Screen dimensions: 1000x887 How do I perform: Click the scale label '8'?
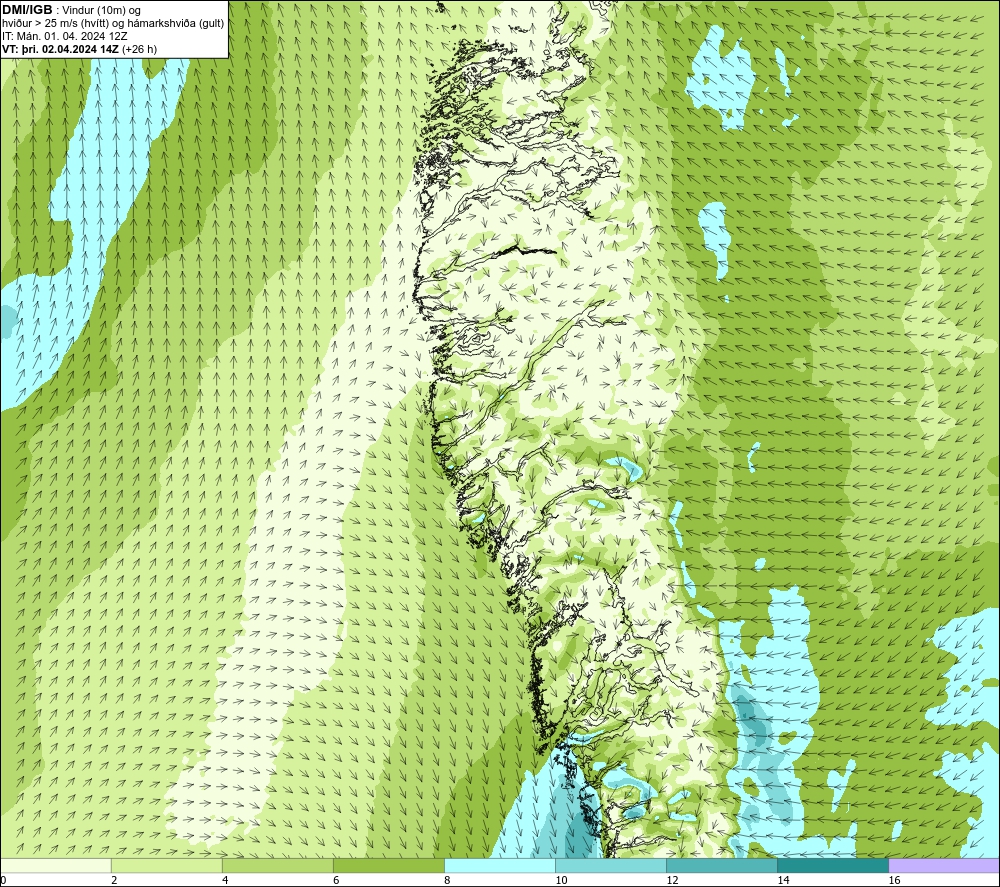(446, 881)
